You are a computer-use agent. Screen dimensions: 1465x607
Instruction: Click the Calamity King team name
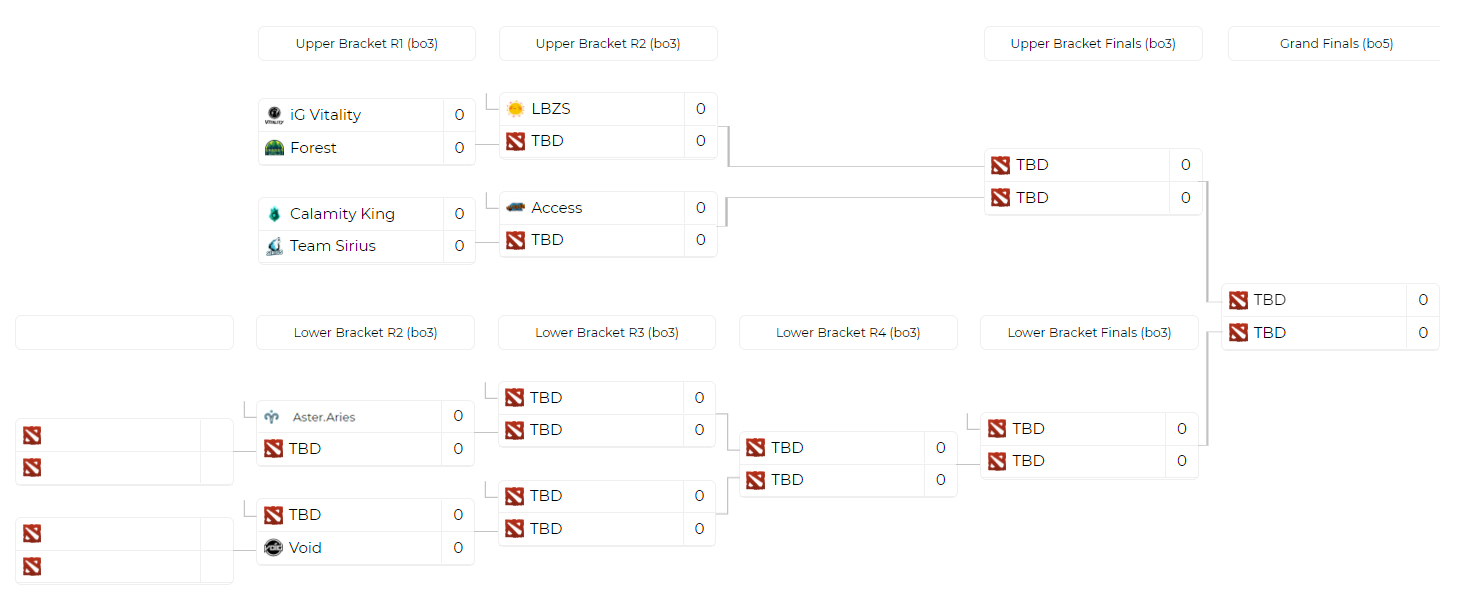(342, 214)
